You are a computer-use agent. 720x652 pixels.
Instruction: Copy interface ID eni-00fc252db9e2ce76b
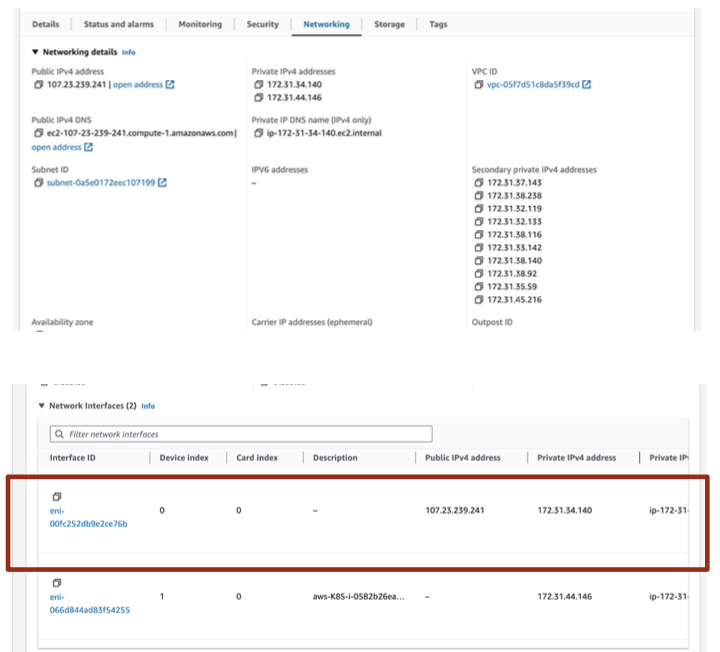57,496
